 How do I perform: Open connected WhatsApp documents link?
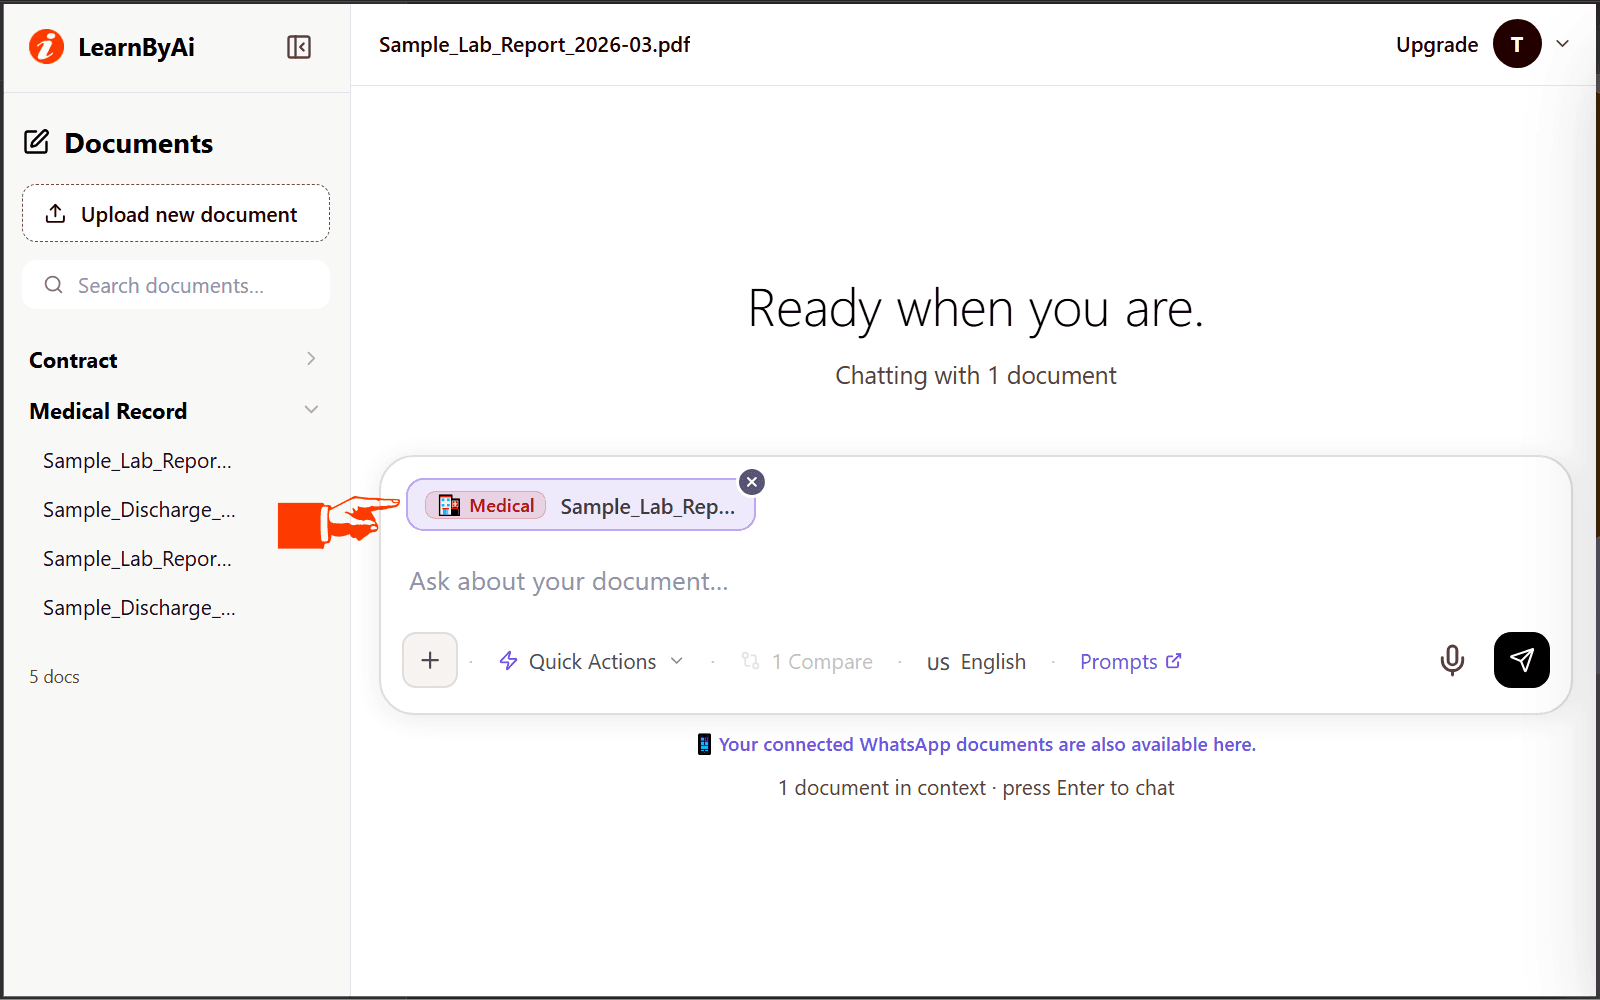pyautogui.click(x=987, y=744)
